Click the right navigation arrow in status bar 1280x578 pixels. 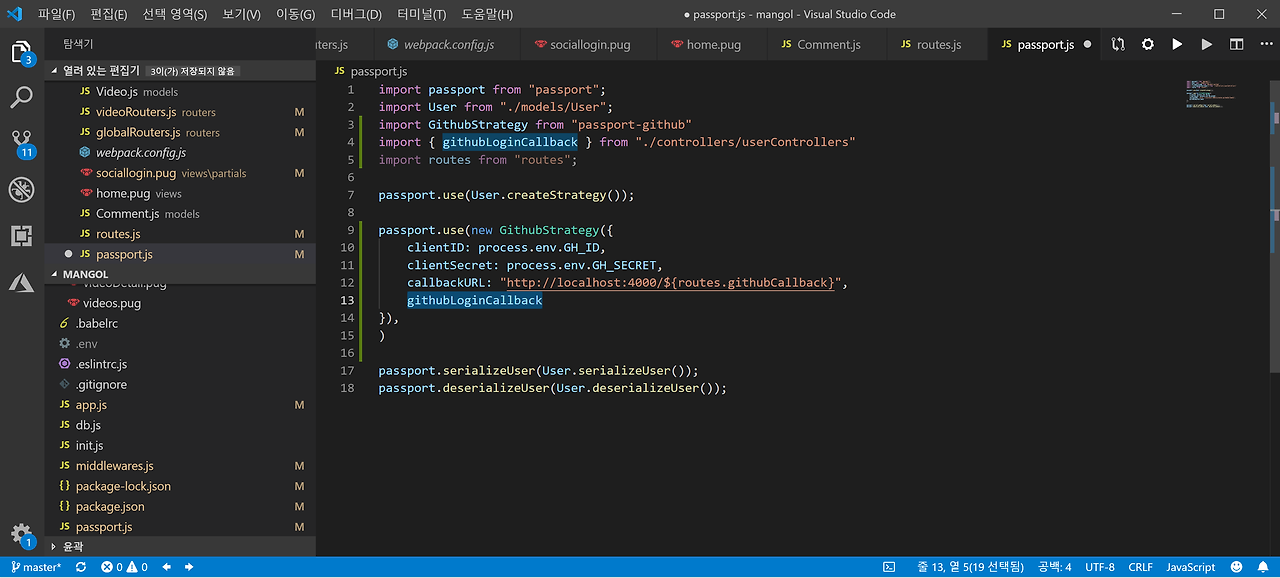pyautogui.click(x=189, y=567)
